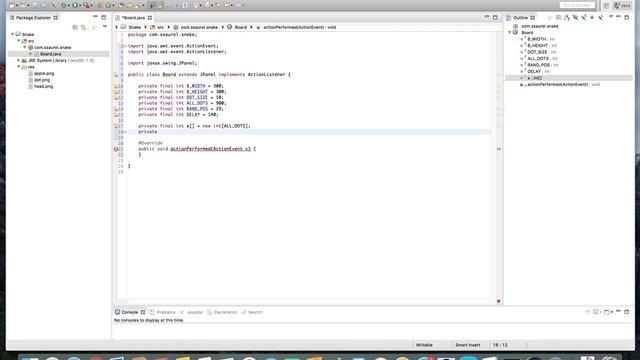Switch to the Console tab
Screen dimensions: 640x360
tap(130, 312)
